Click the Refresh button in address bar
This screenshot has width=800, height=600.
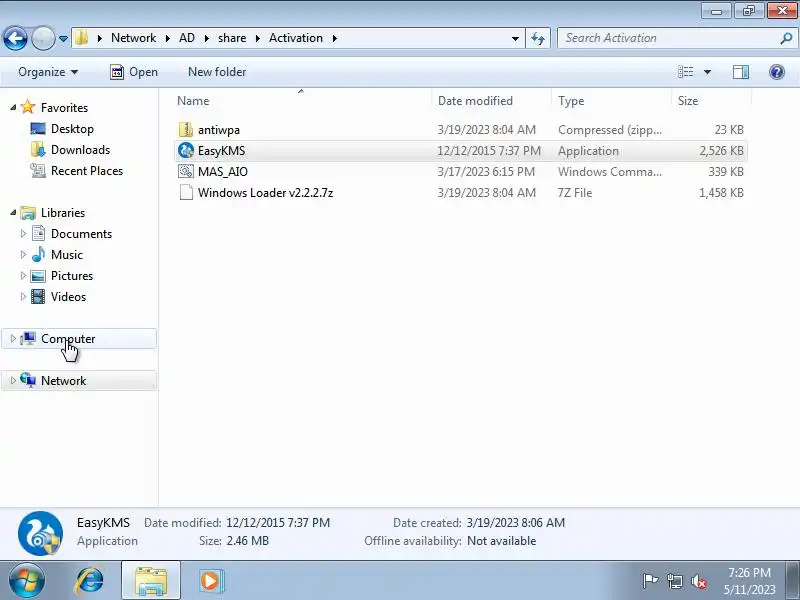538,38
